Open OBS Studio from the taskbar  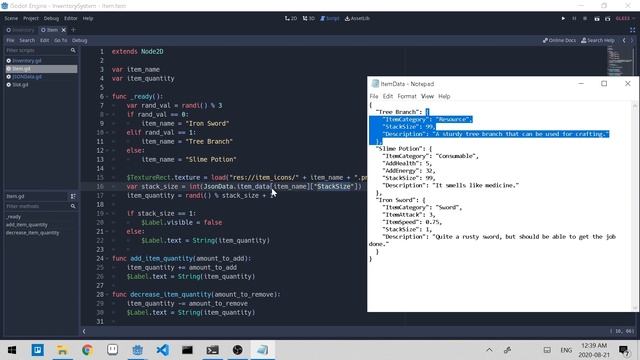pos(238,350)
